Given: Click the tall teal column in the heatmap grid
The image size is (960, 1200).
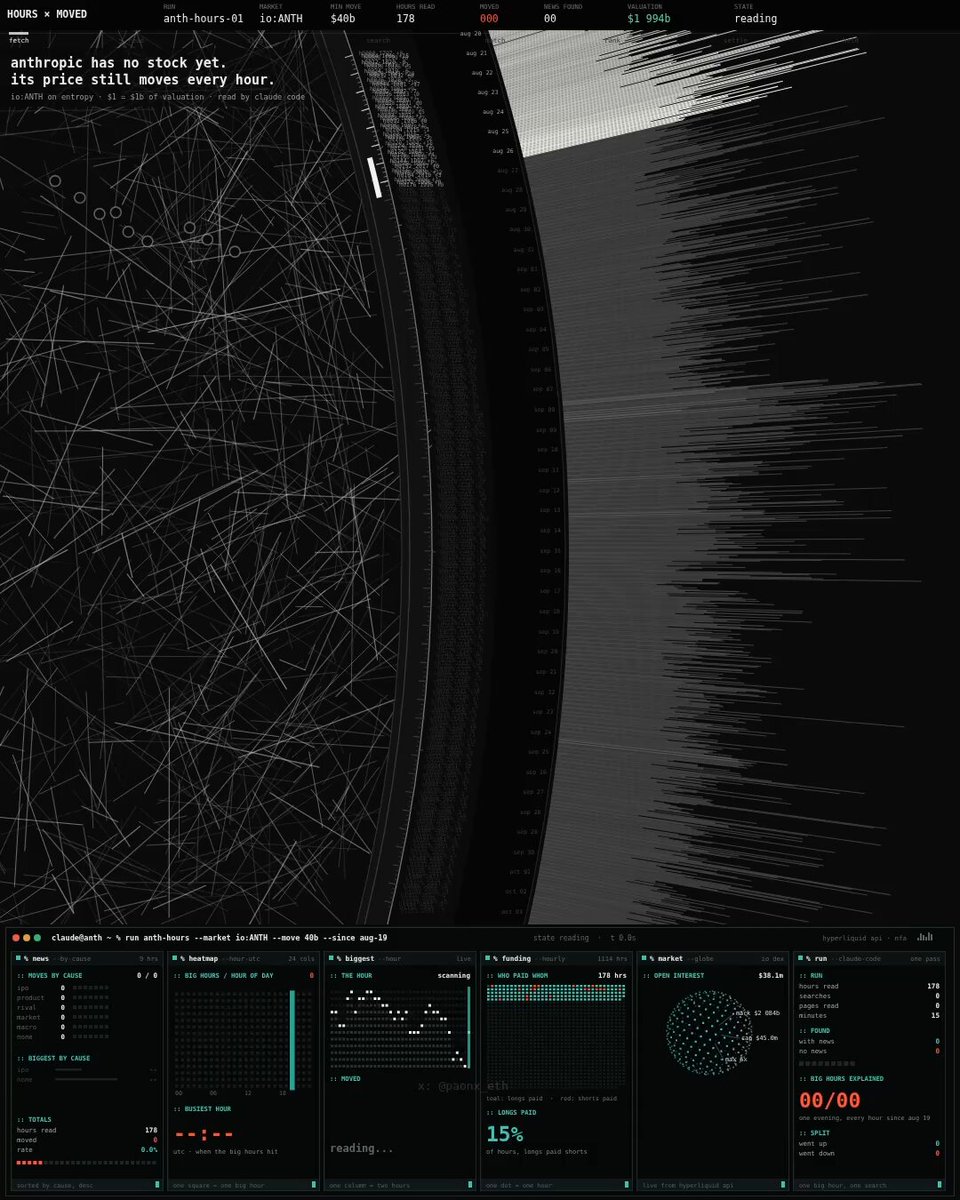Looking at the screenshot, I should click(x=293, y=1039).
